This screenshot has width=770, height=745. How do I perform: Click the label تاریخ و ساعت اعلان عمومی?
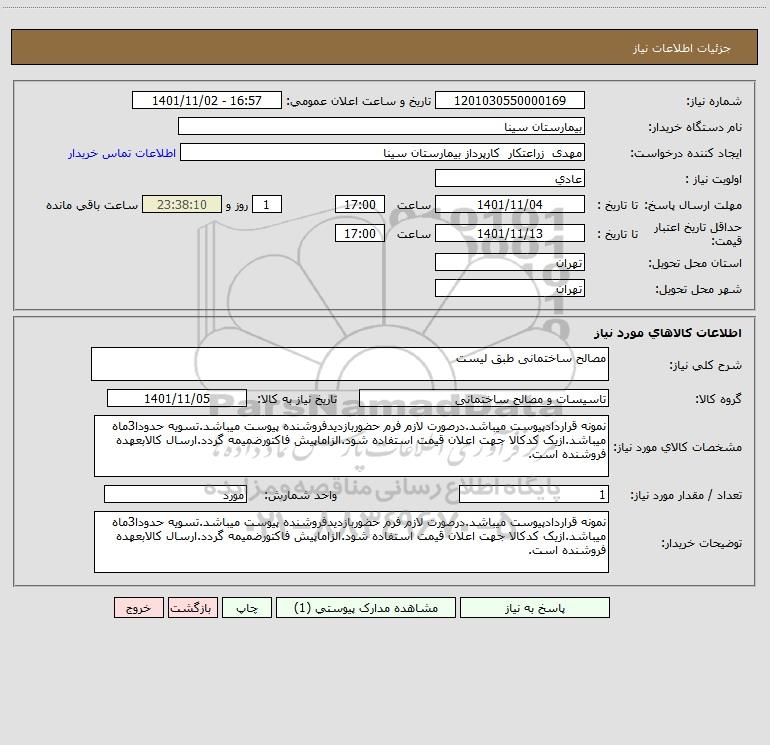tap(359, 101)
